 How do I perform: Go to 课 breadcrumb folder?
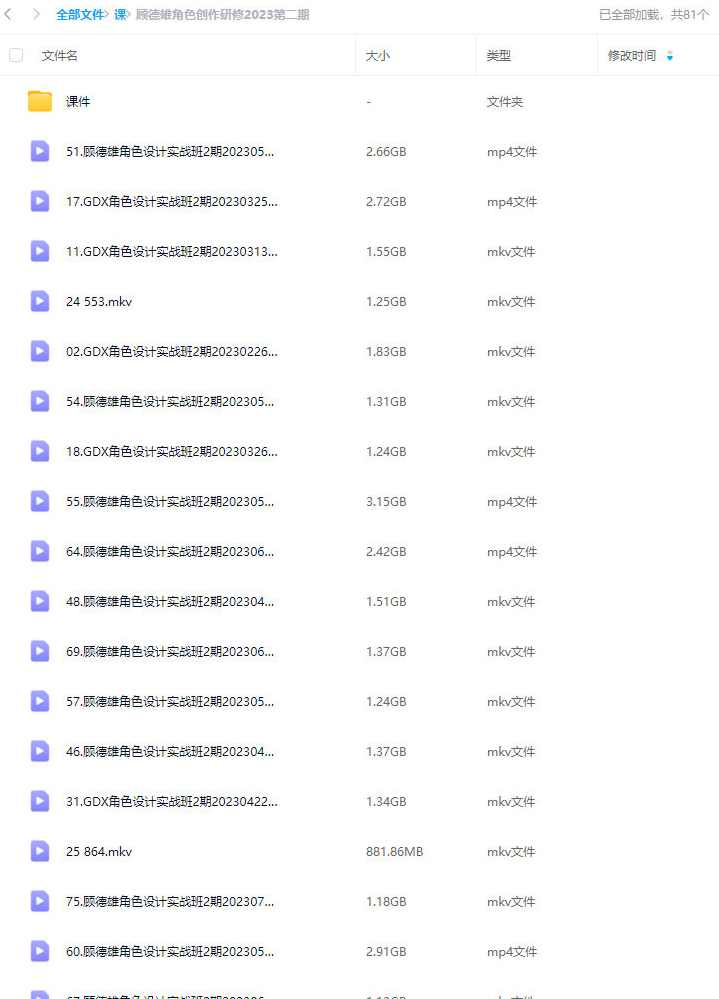pos(120,14)
